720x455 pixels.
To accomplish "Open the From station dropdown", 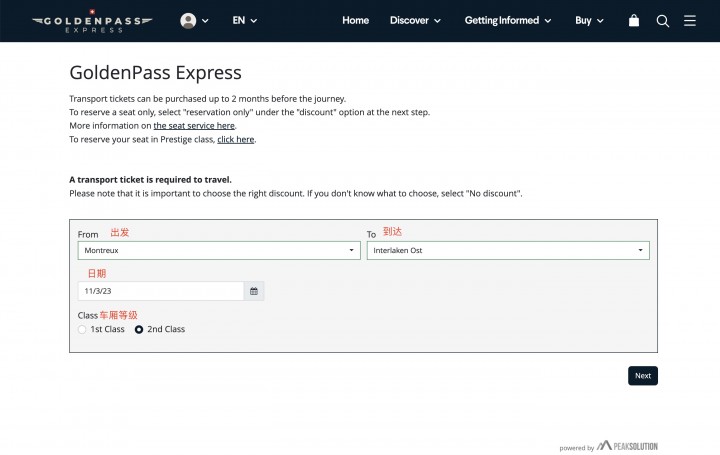I will point(219,250).
